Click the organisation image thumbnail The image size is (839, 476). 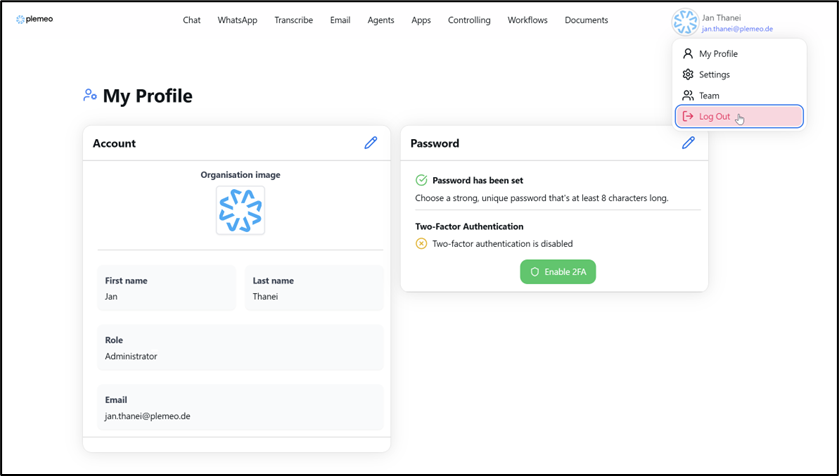tap(240, 210)
